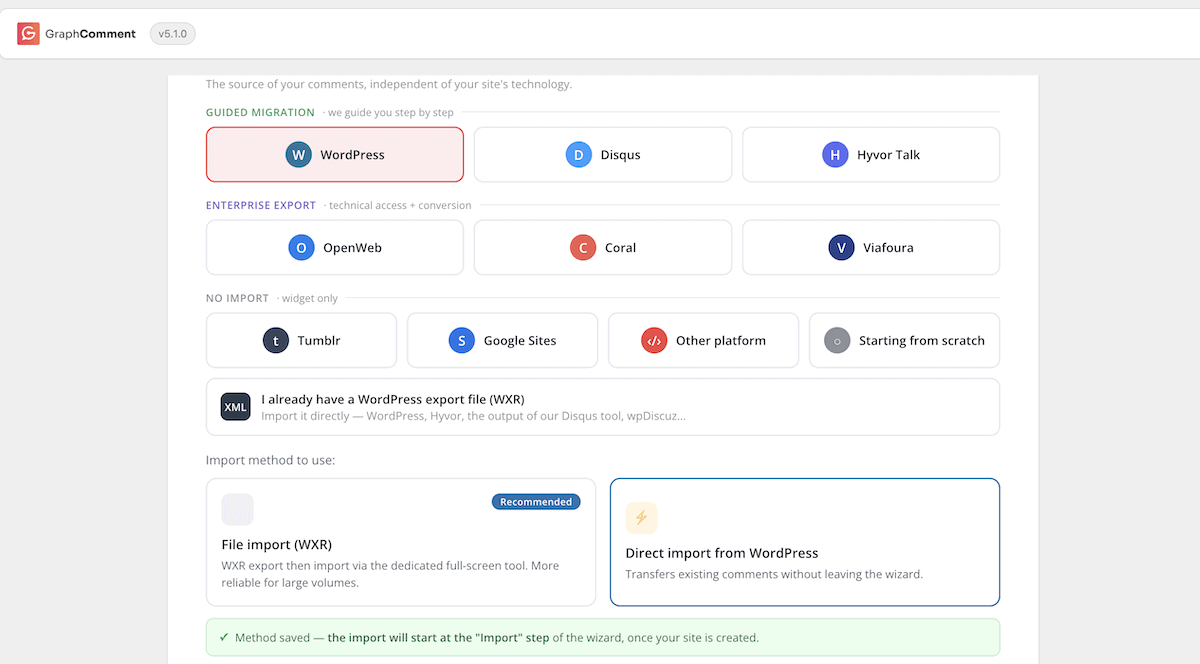Click the Disqus D icon
Screen dimensions: 1200x664
578,155
